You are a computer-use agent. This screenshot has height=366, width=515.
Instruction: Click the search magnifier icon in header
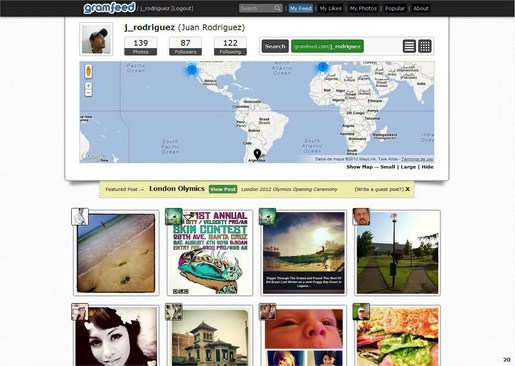tap(277, 8)
